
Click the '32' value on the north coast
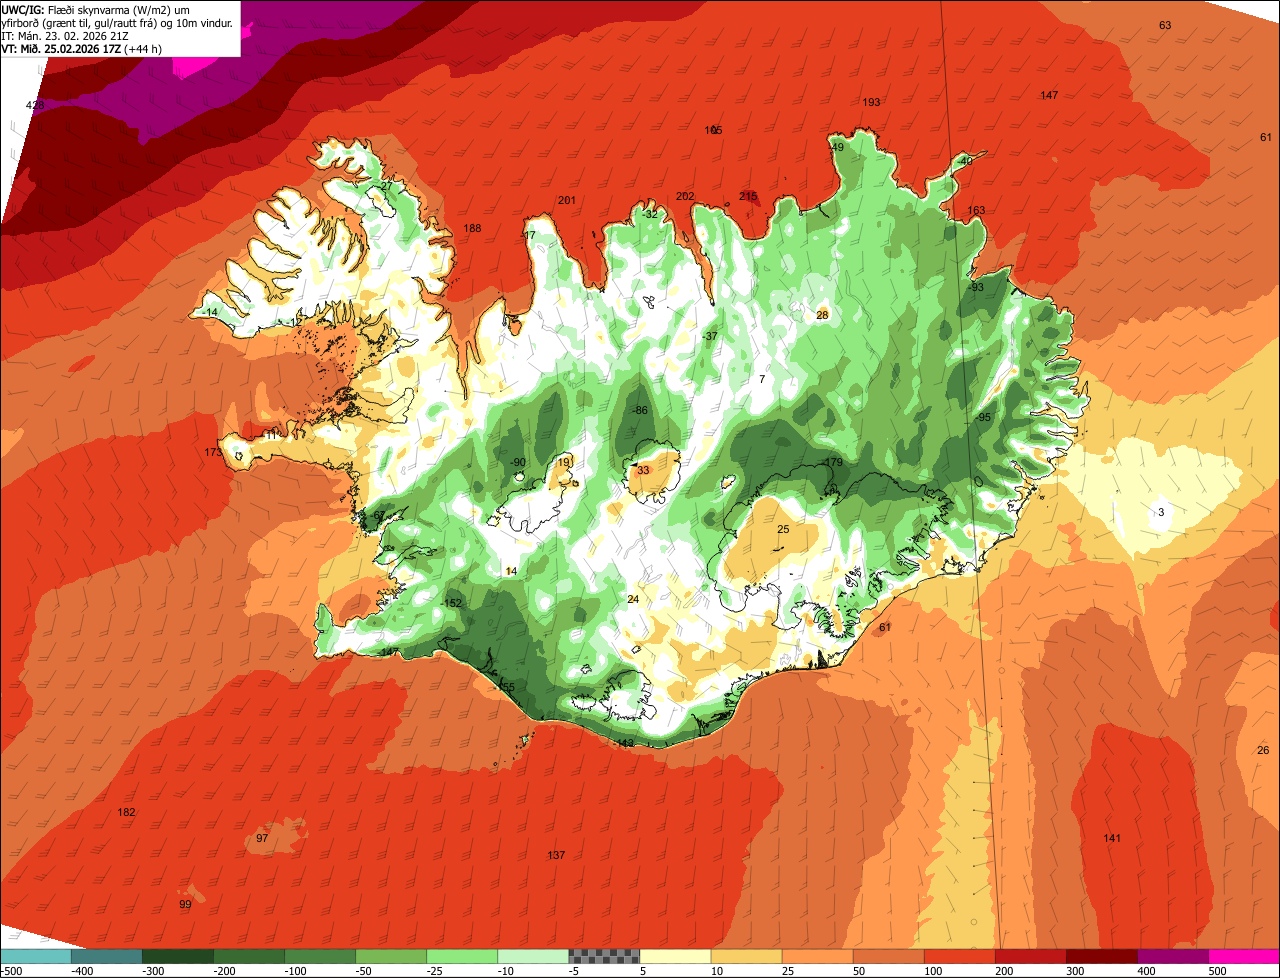click(x=651, y=214)
